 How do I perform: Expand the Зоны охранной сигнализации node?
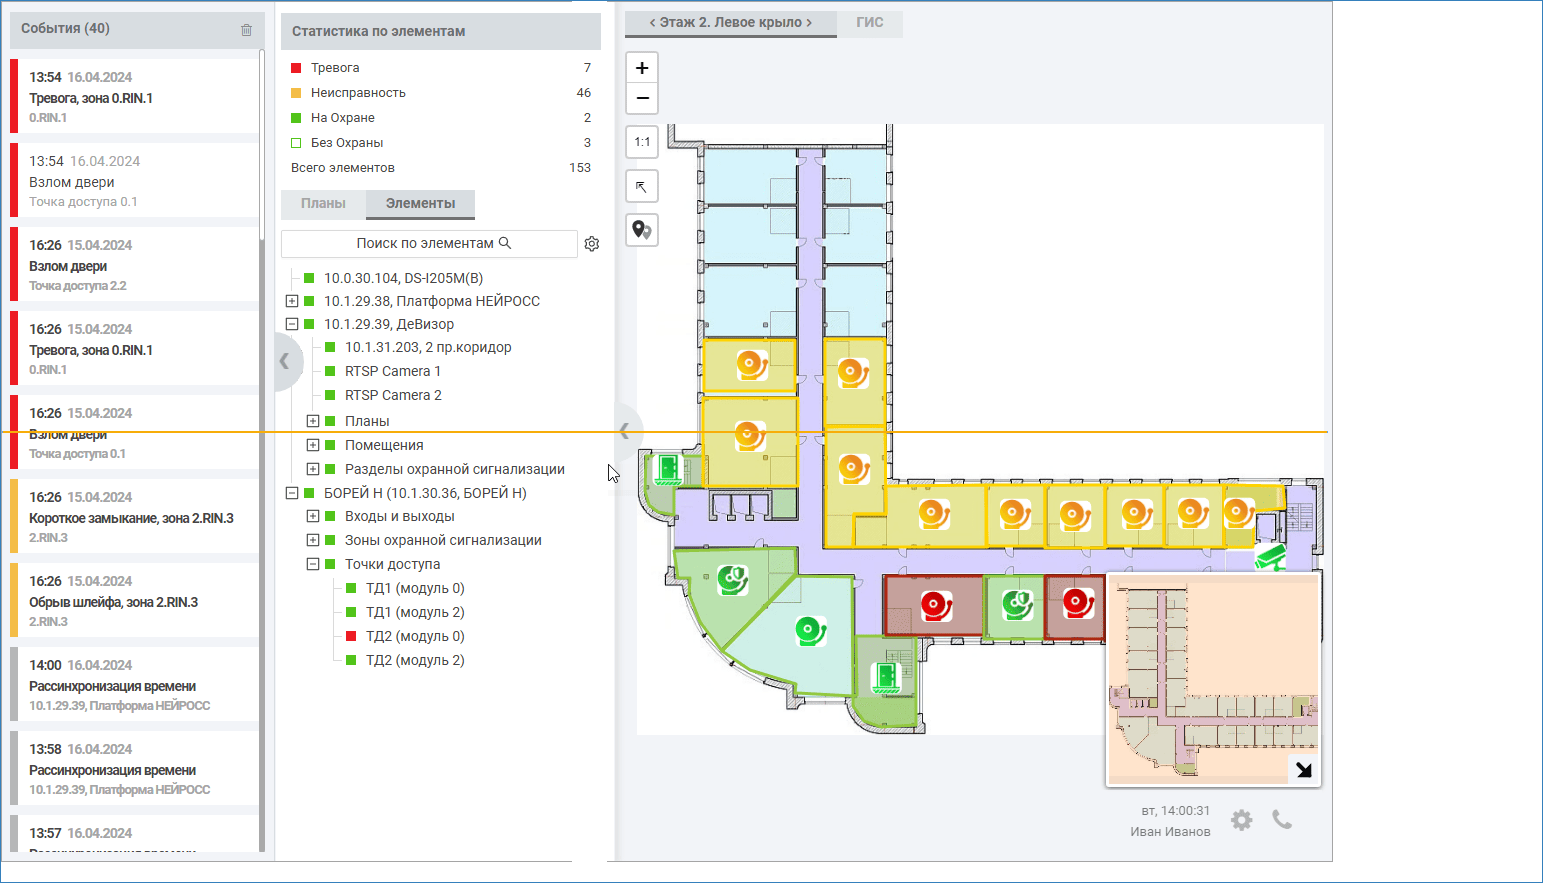click(x=313, y=540)
